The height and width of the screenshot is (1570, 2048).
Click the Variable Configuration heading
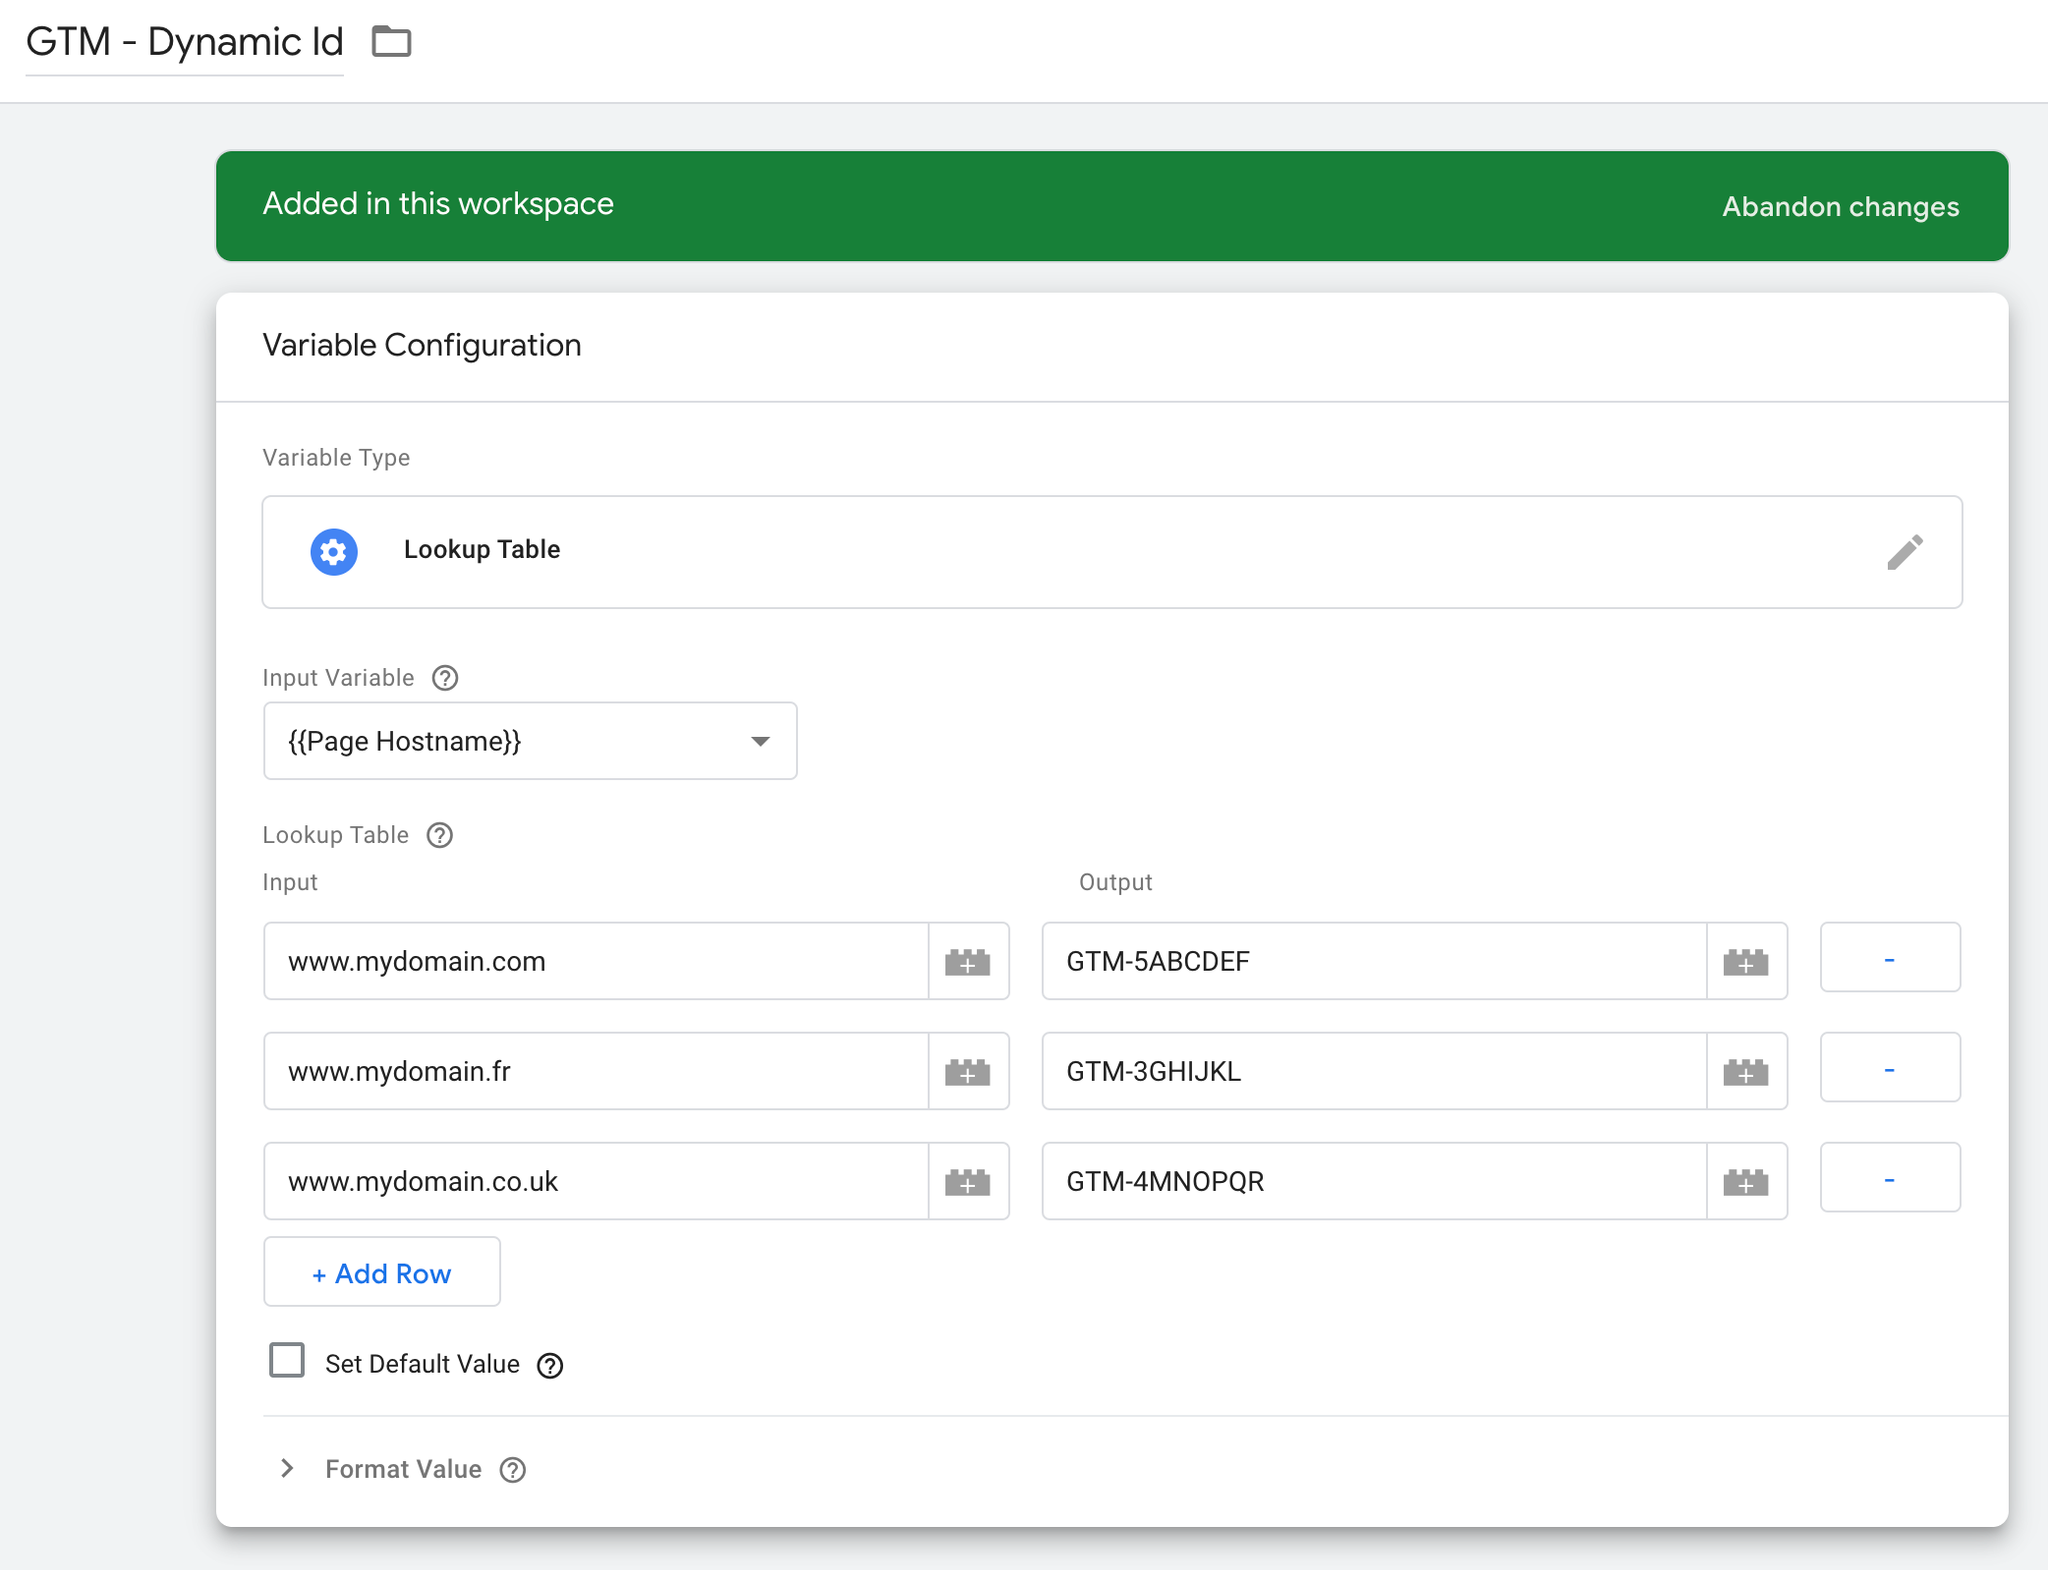point(422,346)
